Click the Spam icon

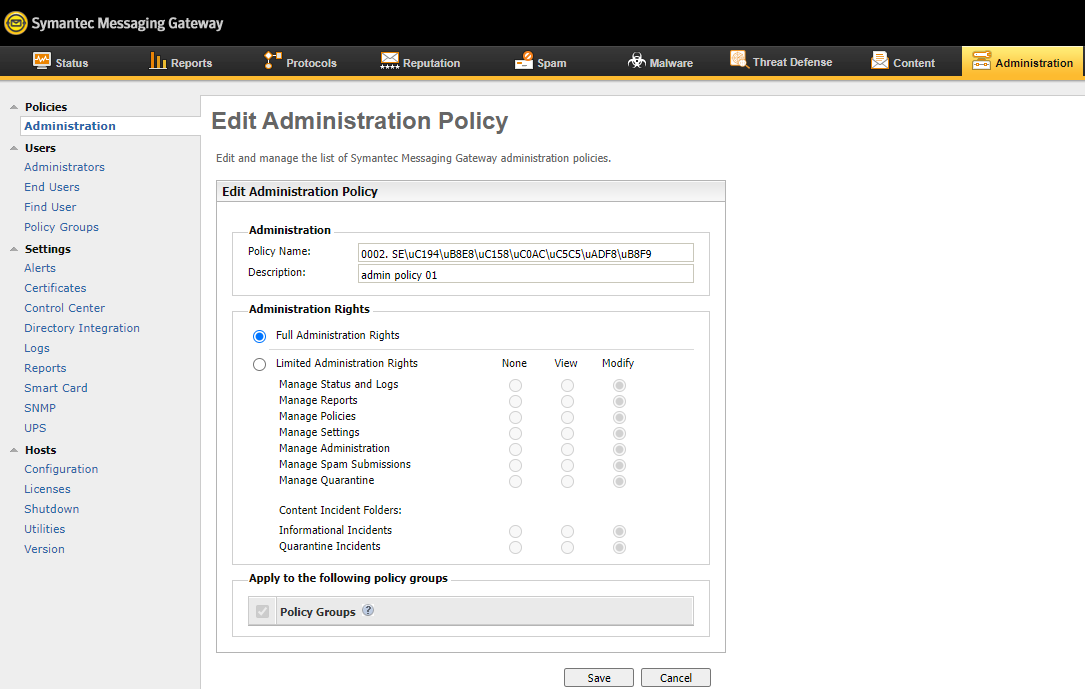524,61
